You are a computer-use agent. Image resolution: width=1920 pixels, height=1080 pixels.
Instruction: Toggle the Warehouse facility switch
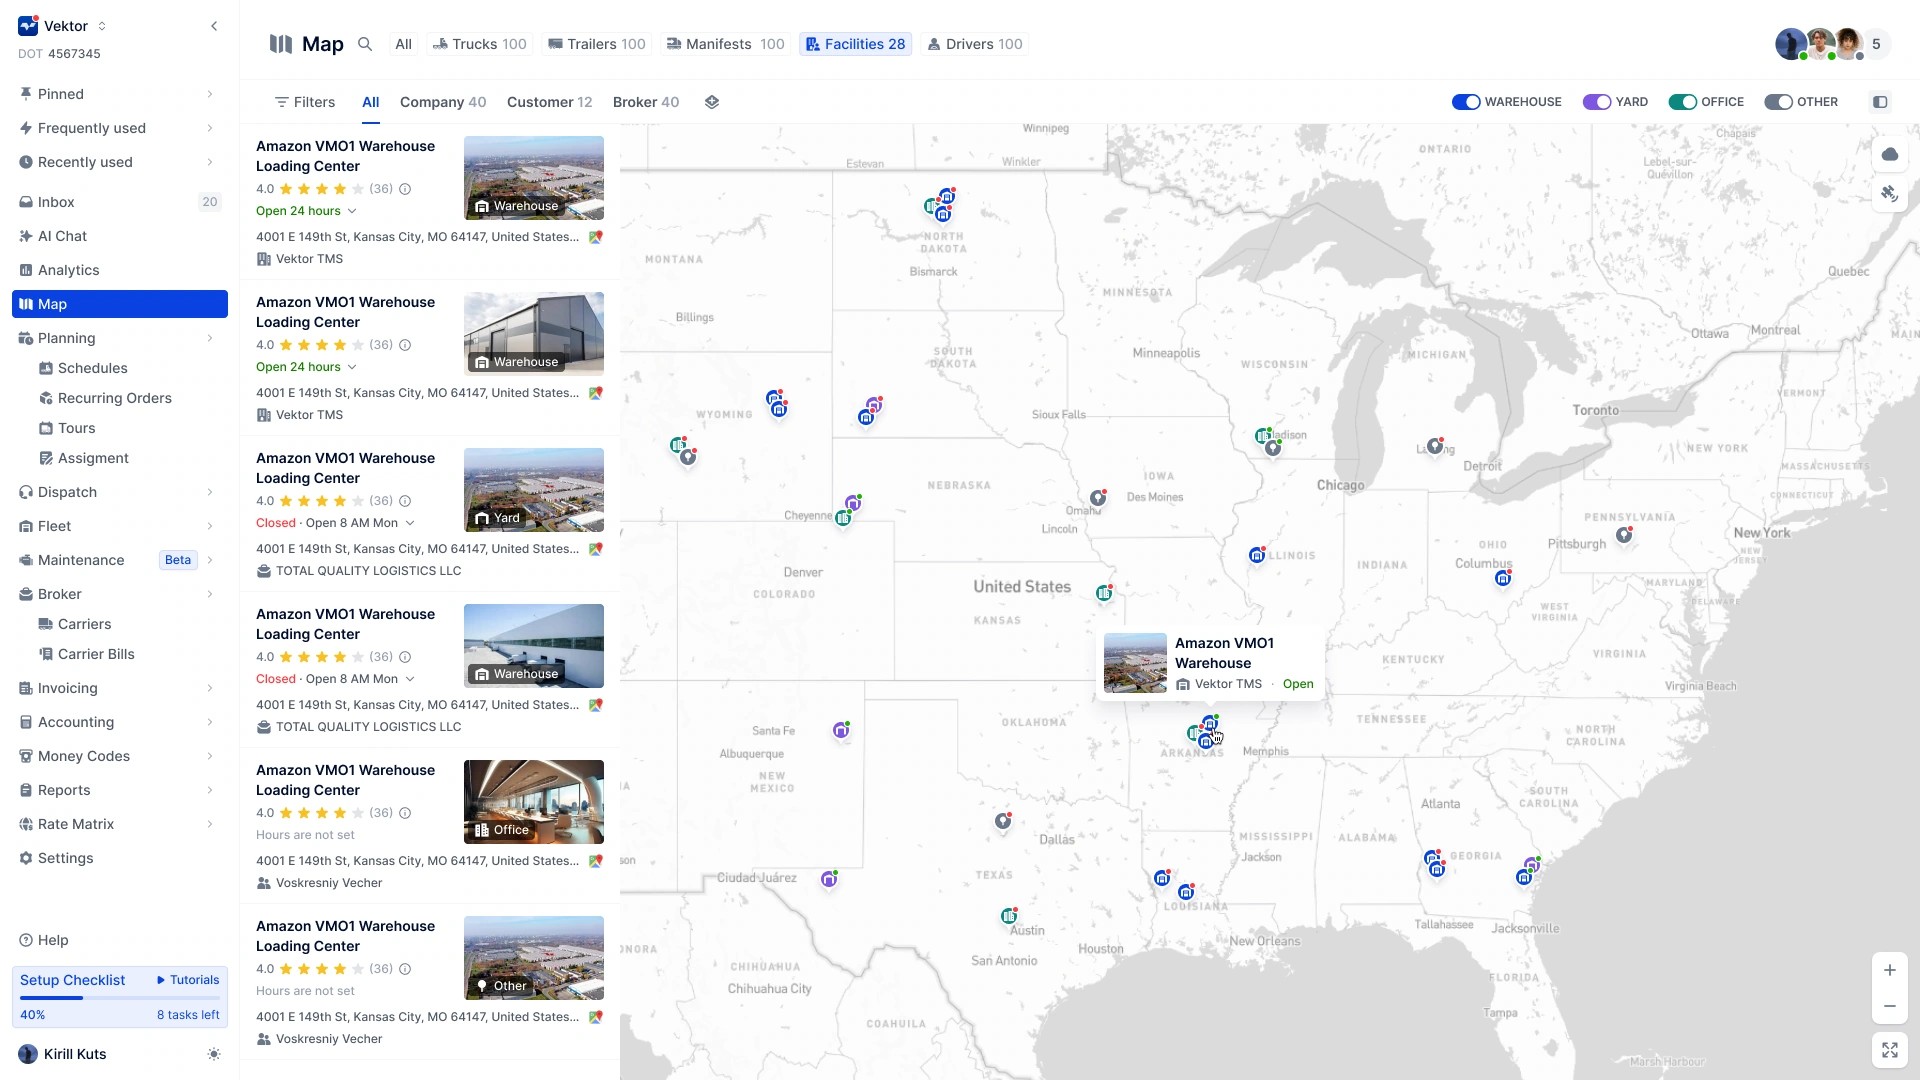tap(1466, 102)
